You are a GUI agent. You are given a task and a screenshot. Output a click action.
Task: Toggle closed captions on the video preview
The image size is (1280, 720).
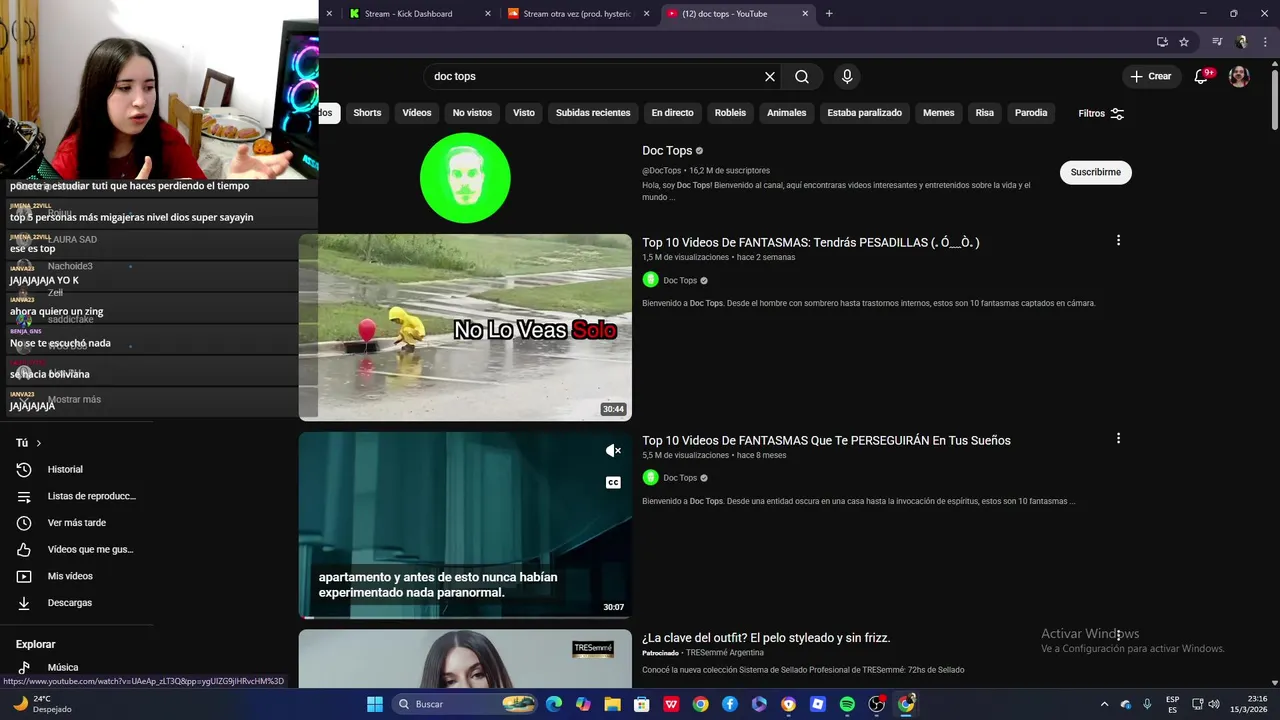(x=613, y=482)
